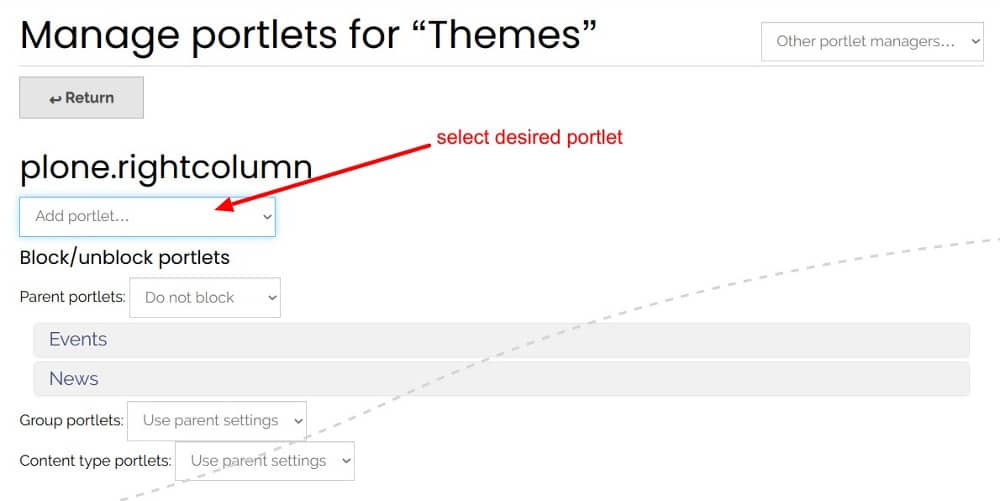Image resolution: width=1000 pixels, height=501 pixels.
Task: Click the 'select desired portlet' annotation text
Action: [529, 138]
